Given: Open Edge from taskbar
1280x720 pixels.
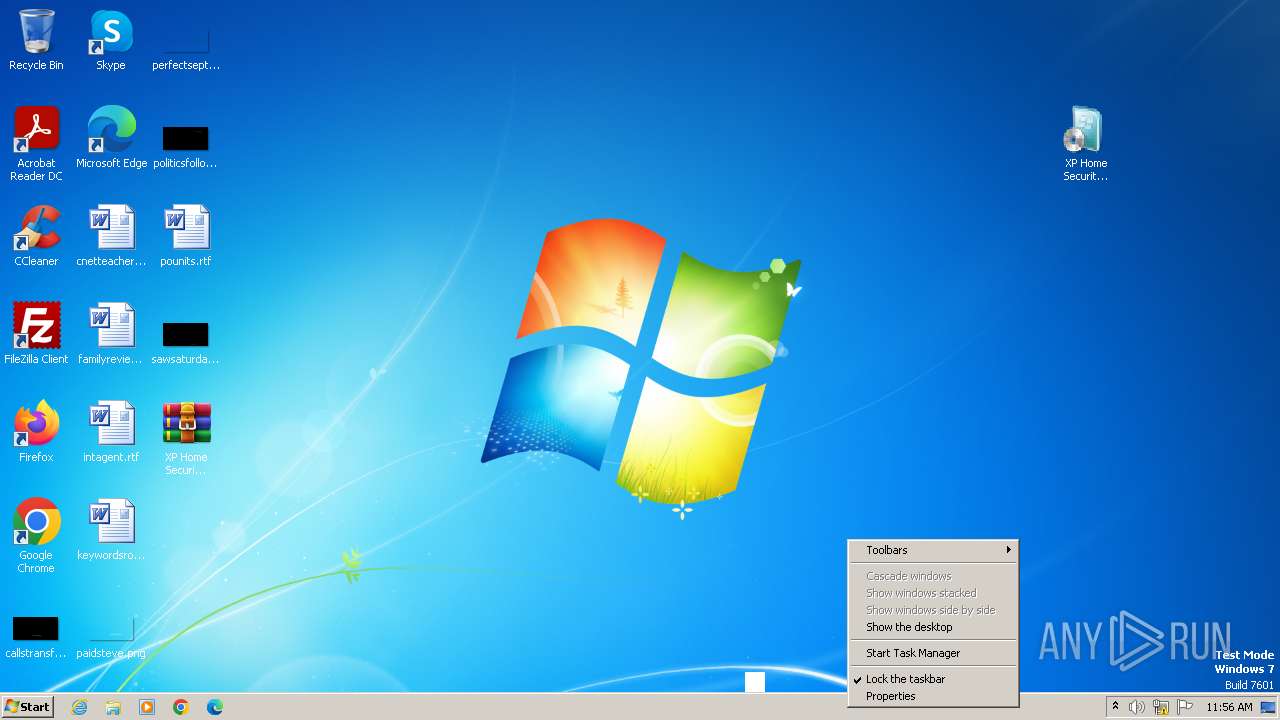Looking at the screenshot, I should [215, 707].
